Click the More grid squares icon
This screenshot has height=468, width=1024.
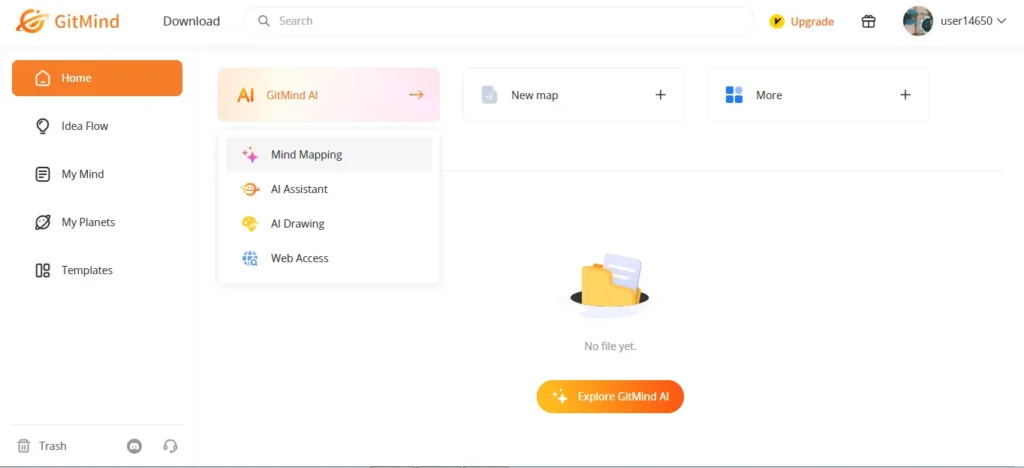[734, 95]
